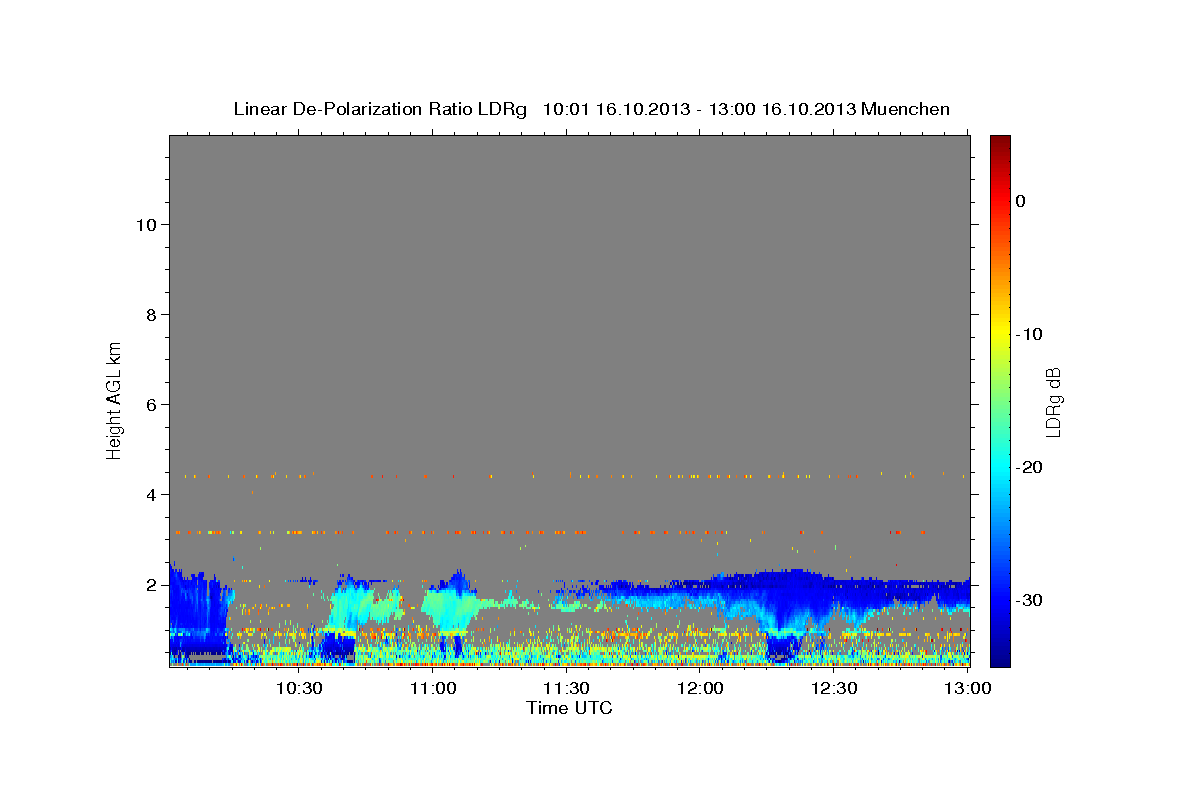Click the plot title 'Linear De-Polarization Ratio LDRg'
Viewport: 1200px width, 800px height.
[380, 109]
